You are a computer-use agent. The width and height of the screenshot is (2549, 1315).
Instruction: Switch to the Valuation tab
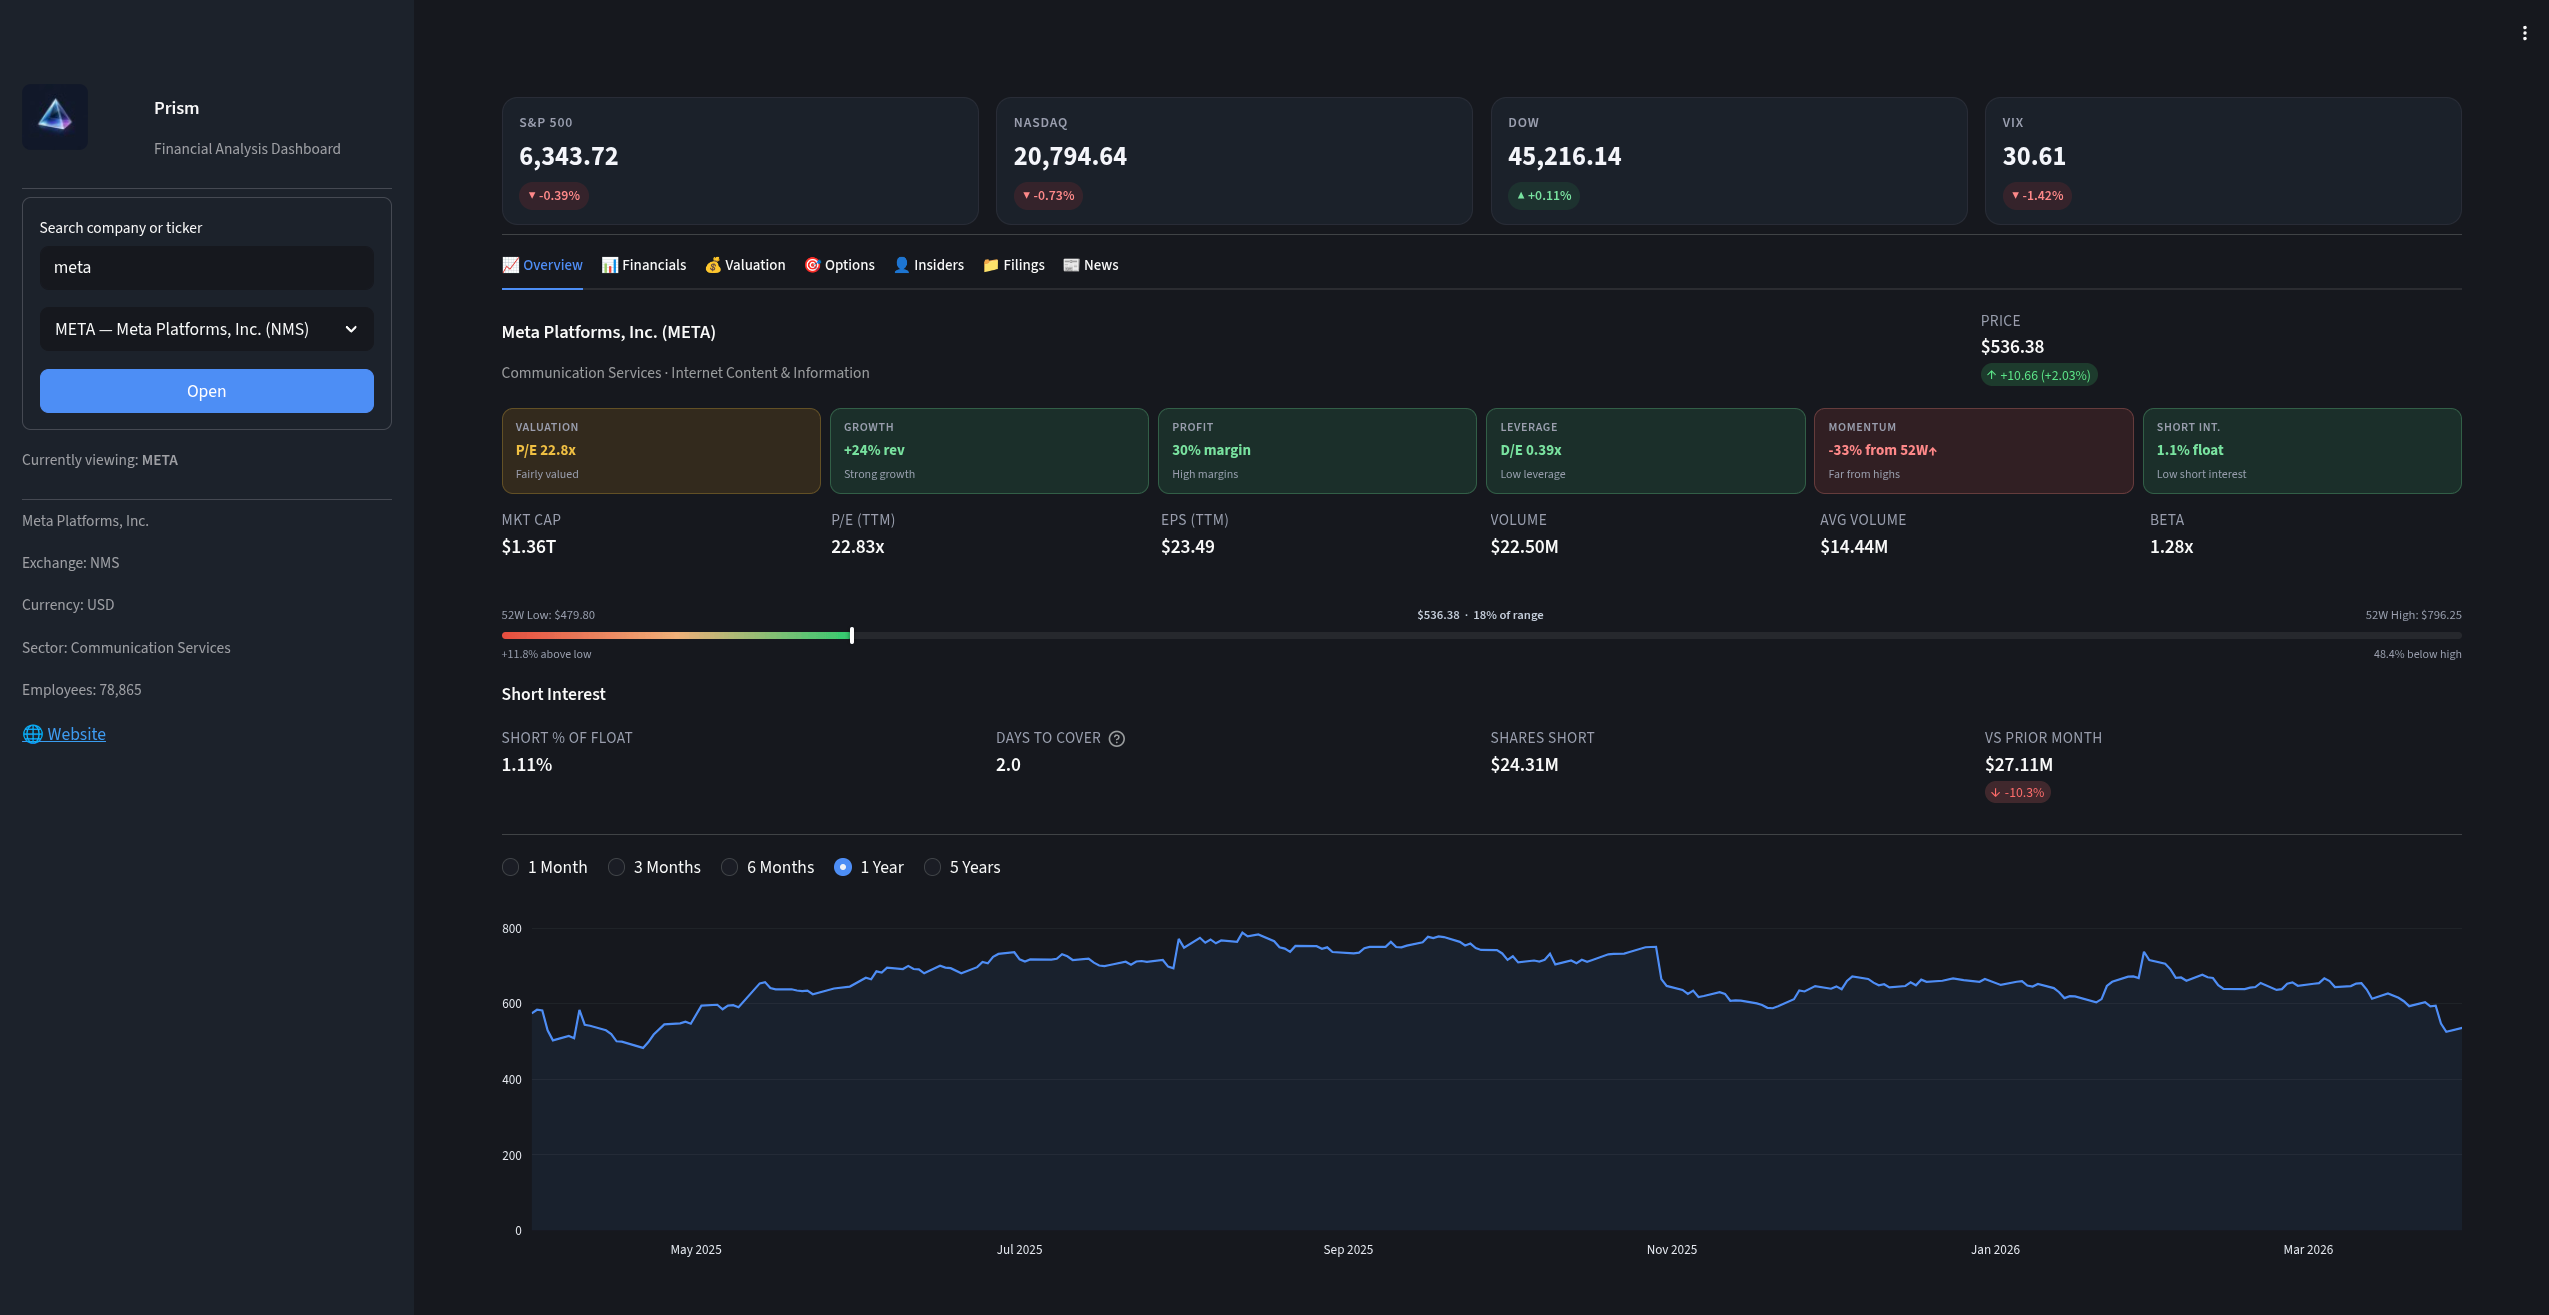coord(745,265)
